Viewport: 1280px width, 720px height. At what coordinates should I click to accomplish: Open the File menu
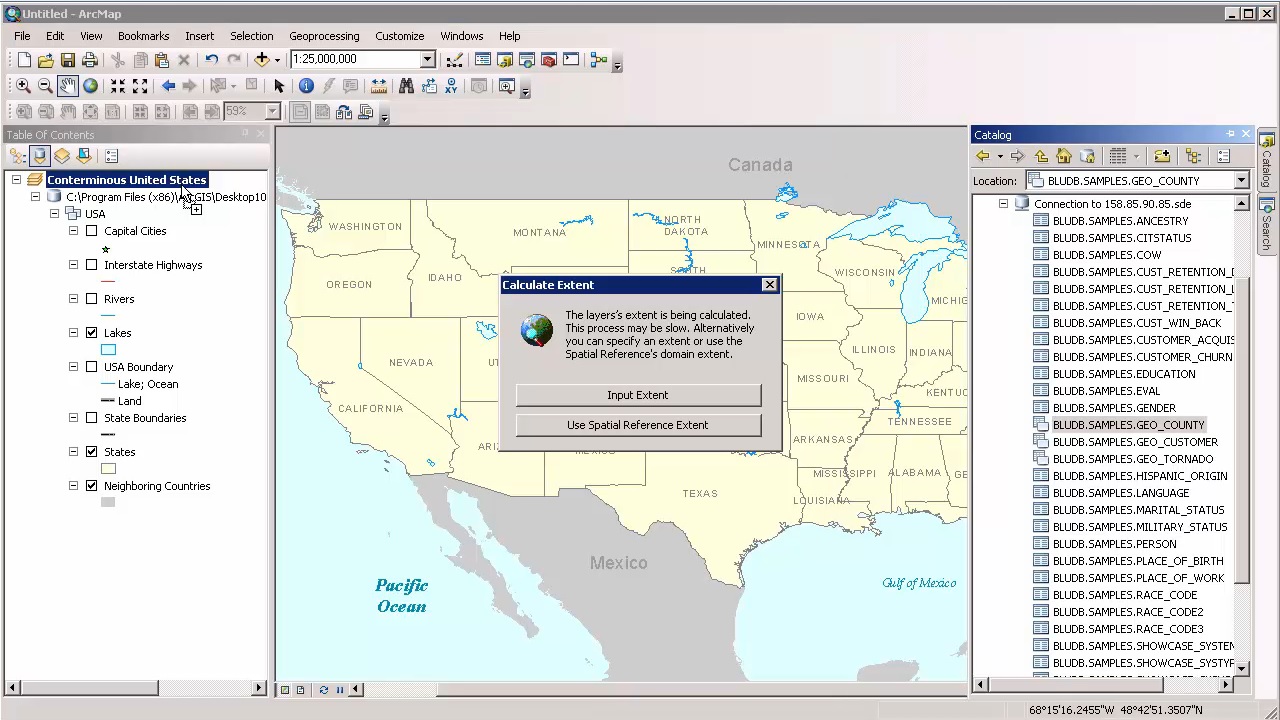pyautogui.click(x=22, y=36)
